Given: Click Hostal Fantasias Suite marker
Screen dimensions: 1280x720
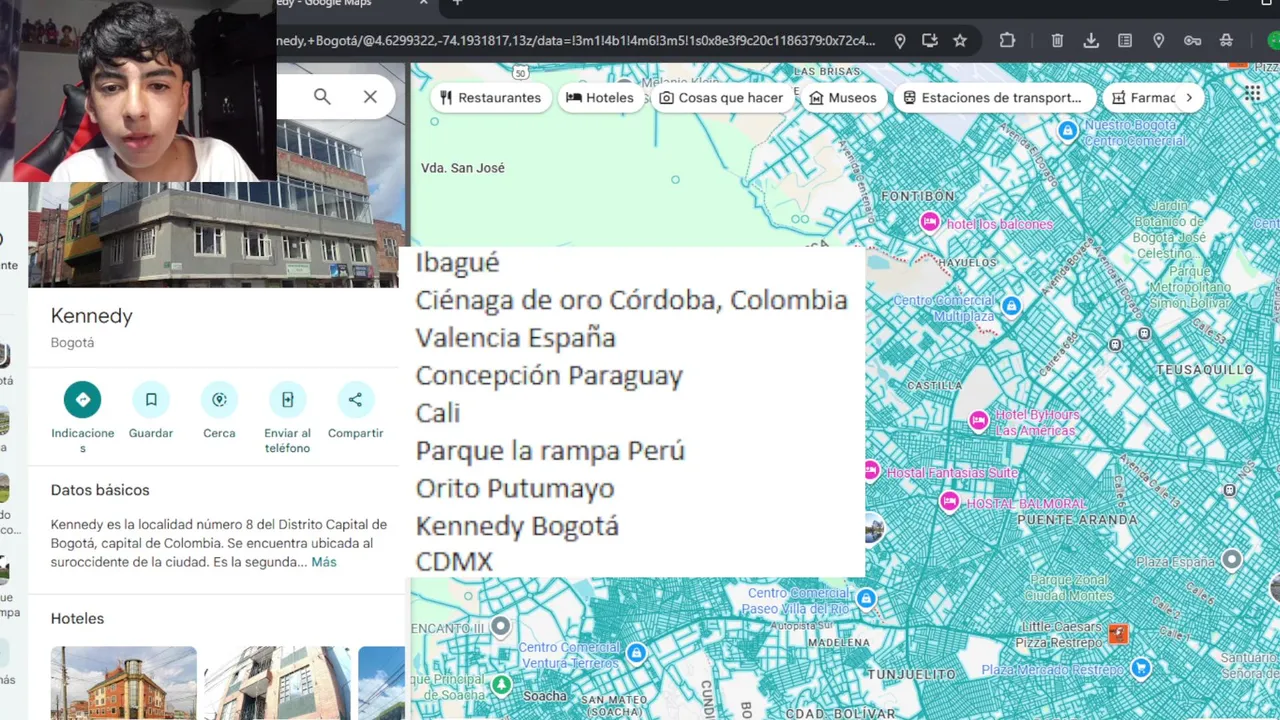Looking at the screenshot, I should coord(871,470).
